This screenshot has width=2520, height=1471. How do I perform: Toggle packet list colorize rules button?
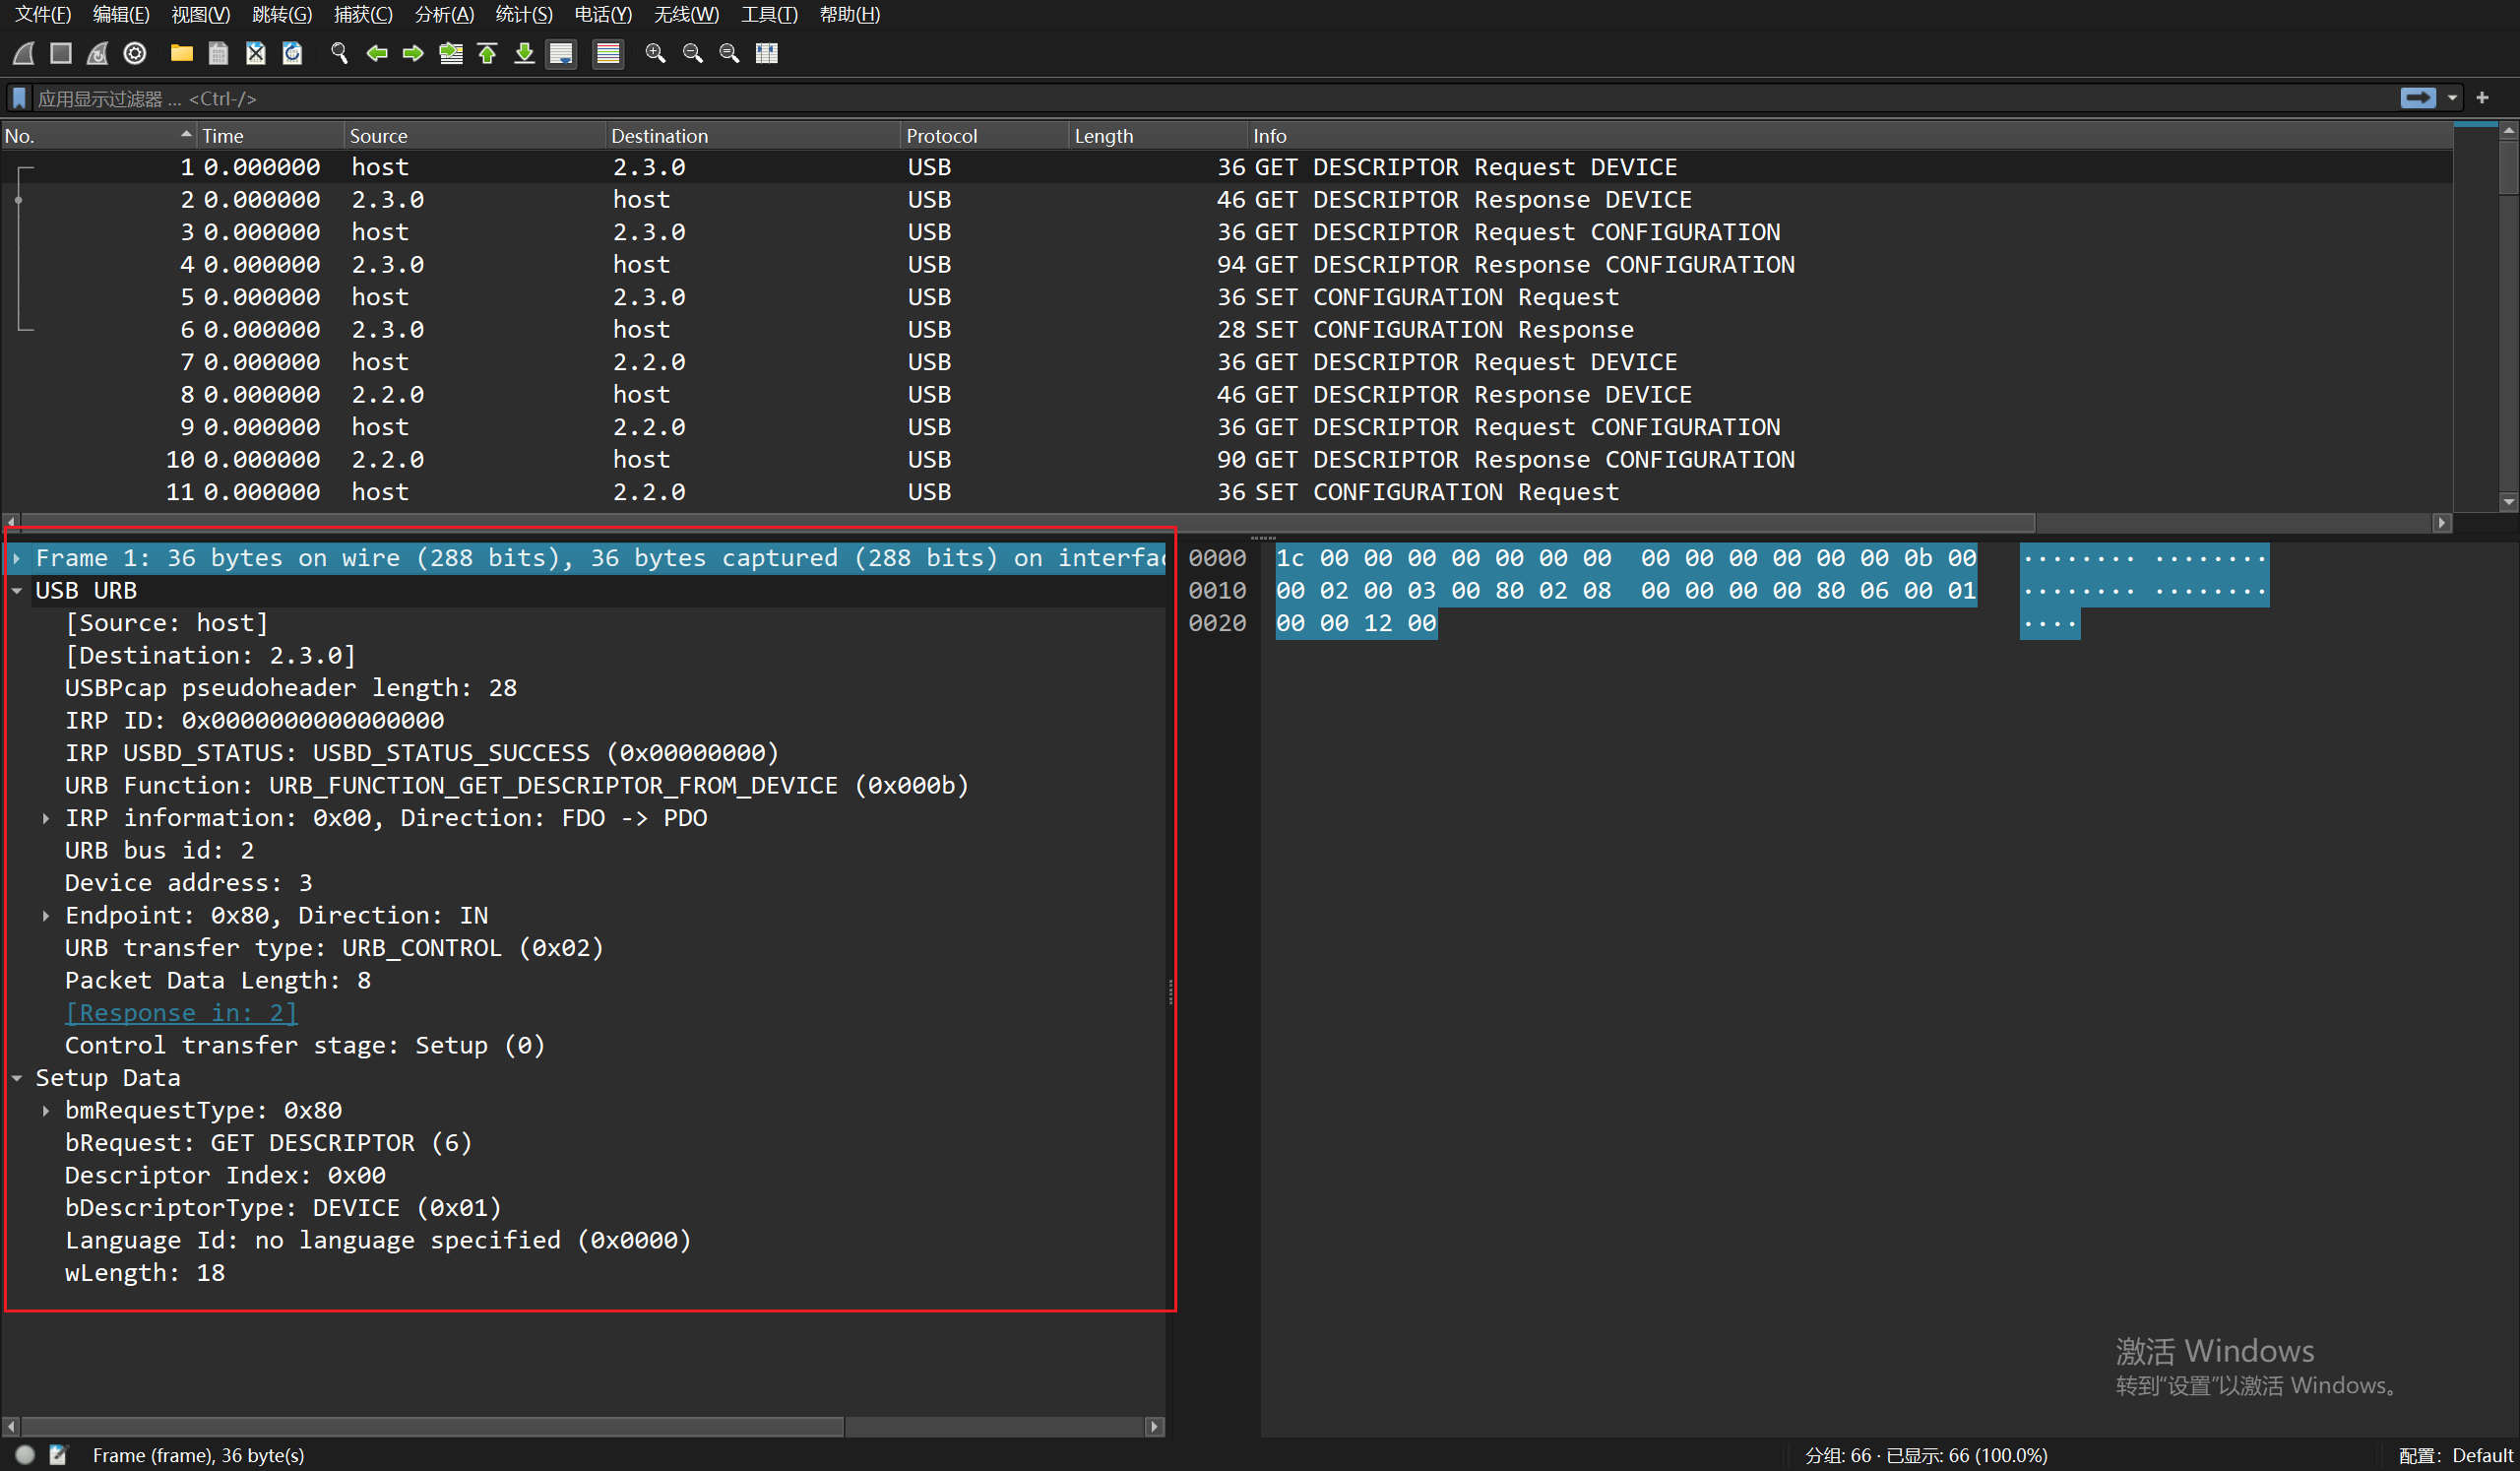point(608,53)
